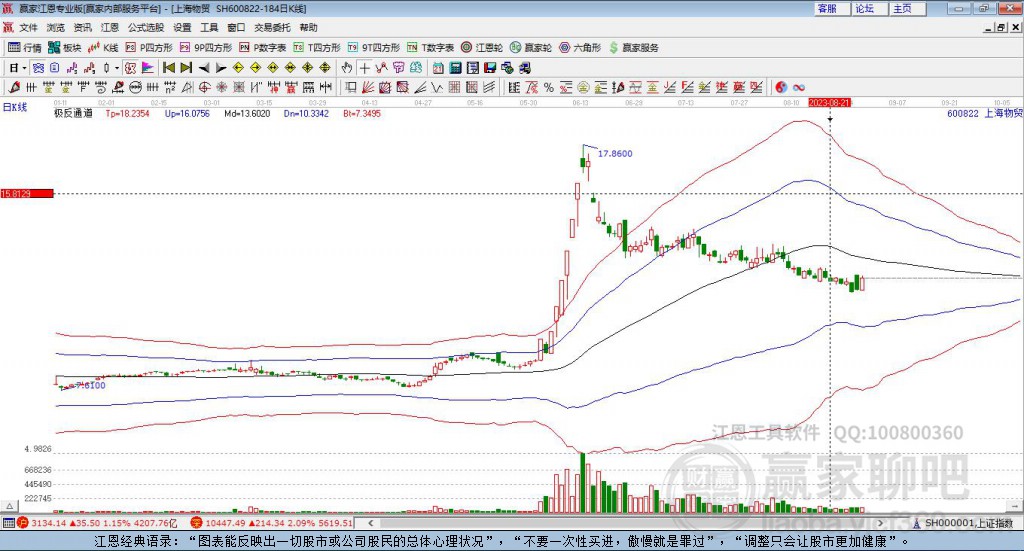Move chart left with black arrow
This screenshot has width=1024, height=551.
click(204, 68)
